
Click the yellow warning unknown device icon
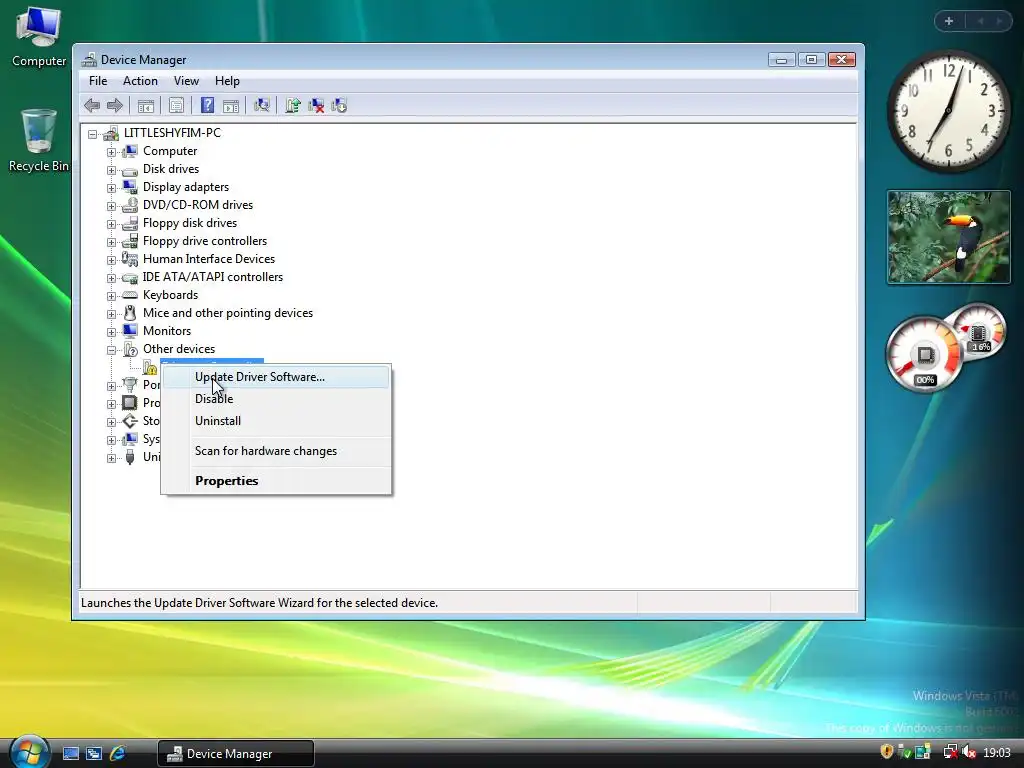point(150,367)
